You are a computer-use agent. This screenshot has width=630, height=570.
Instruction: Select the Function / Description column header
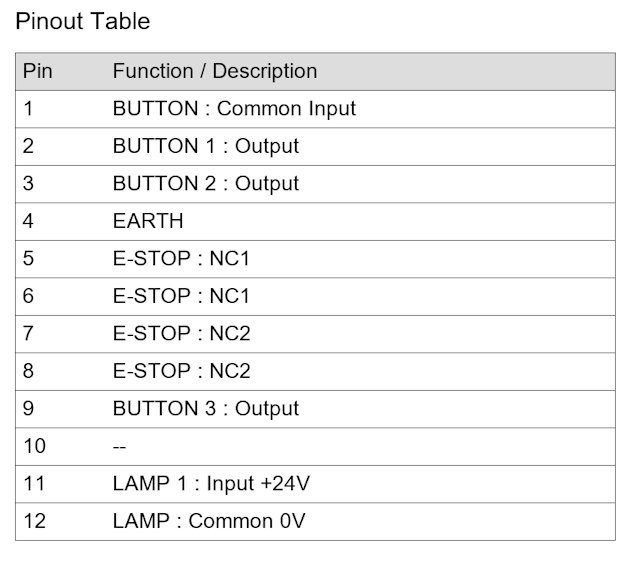[215, 72]
